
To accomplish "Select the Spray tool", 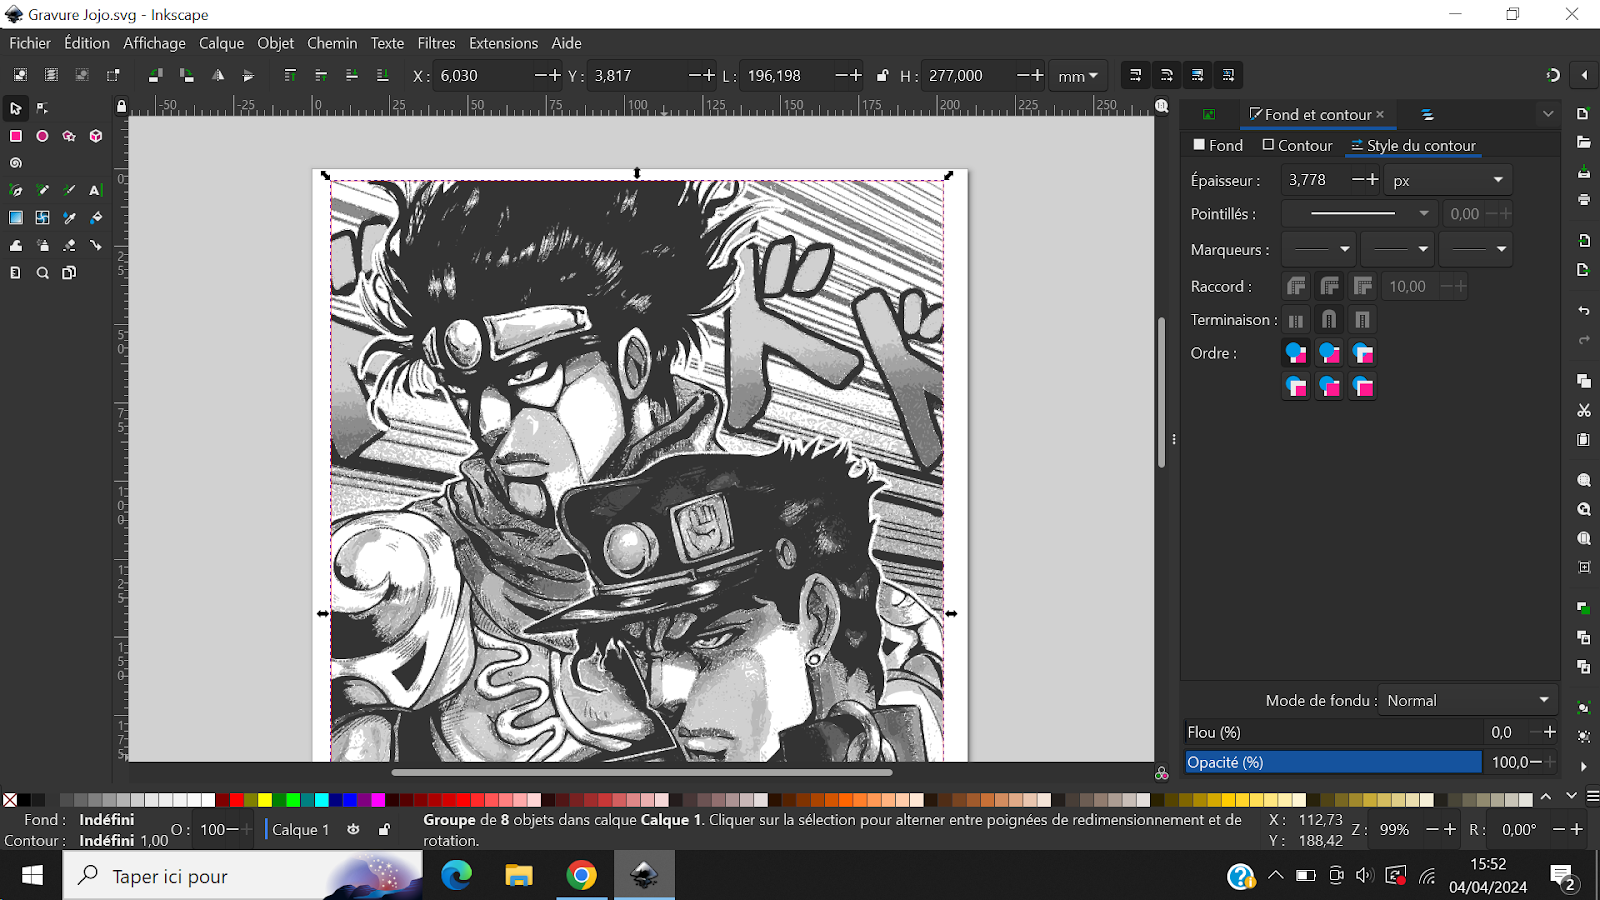I will click(x=42, y=245).
